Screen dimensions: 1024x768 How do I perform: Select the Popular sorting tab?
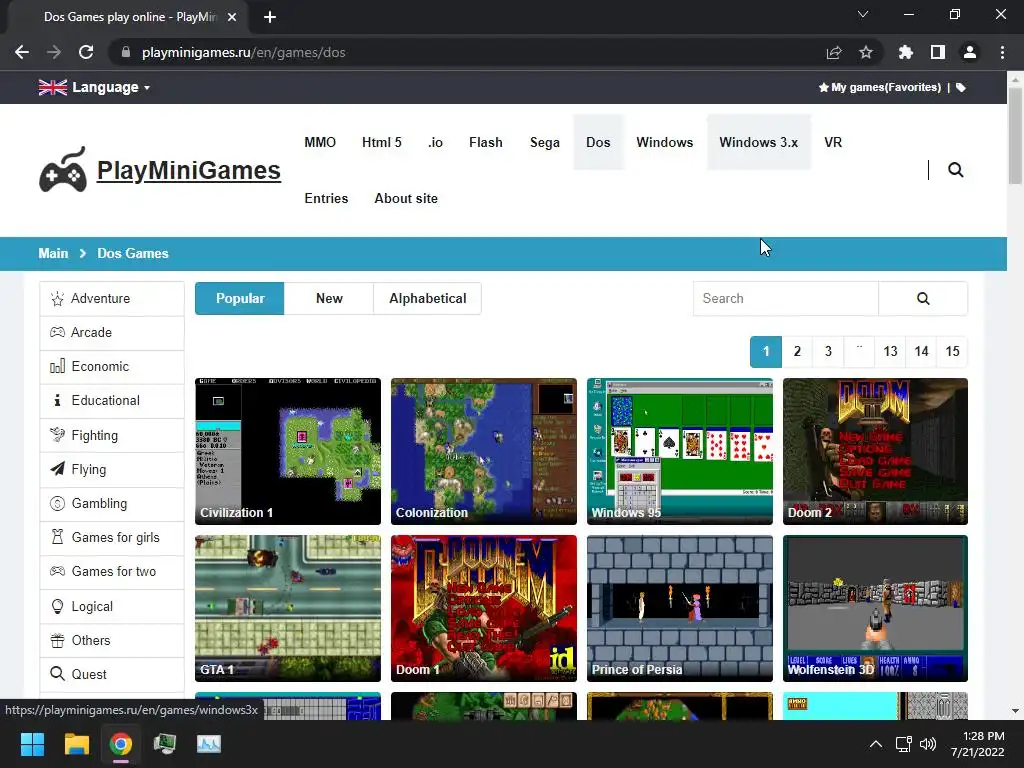[240, 298]
